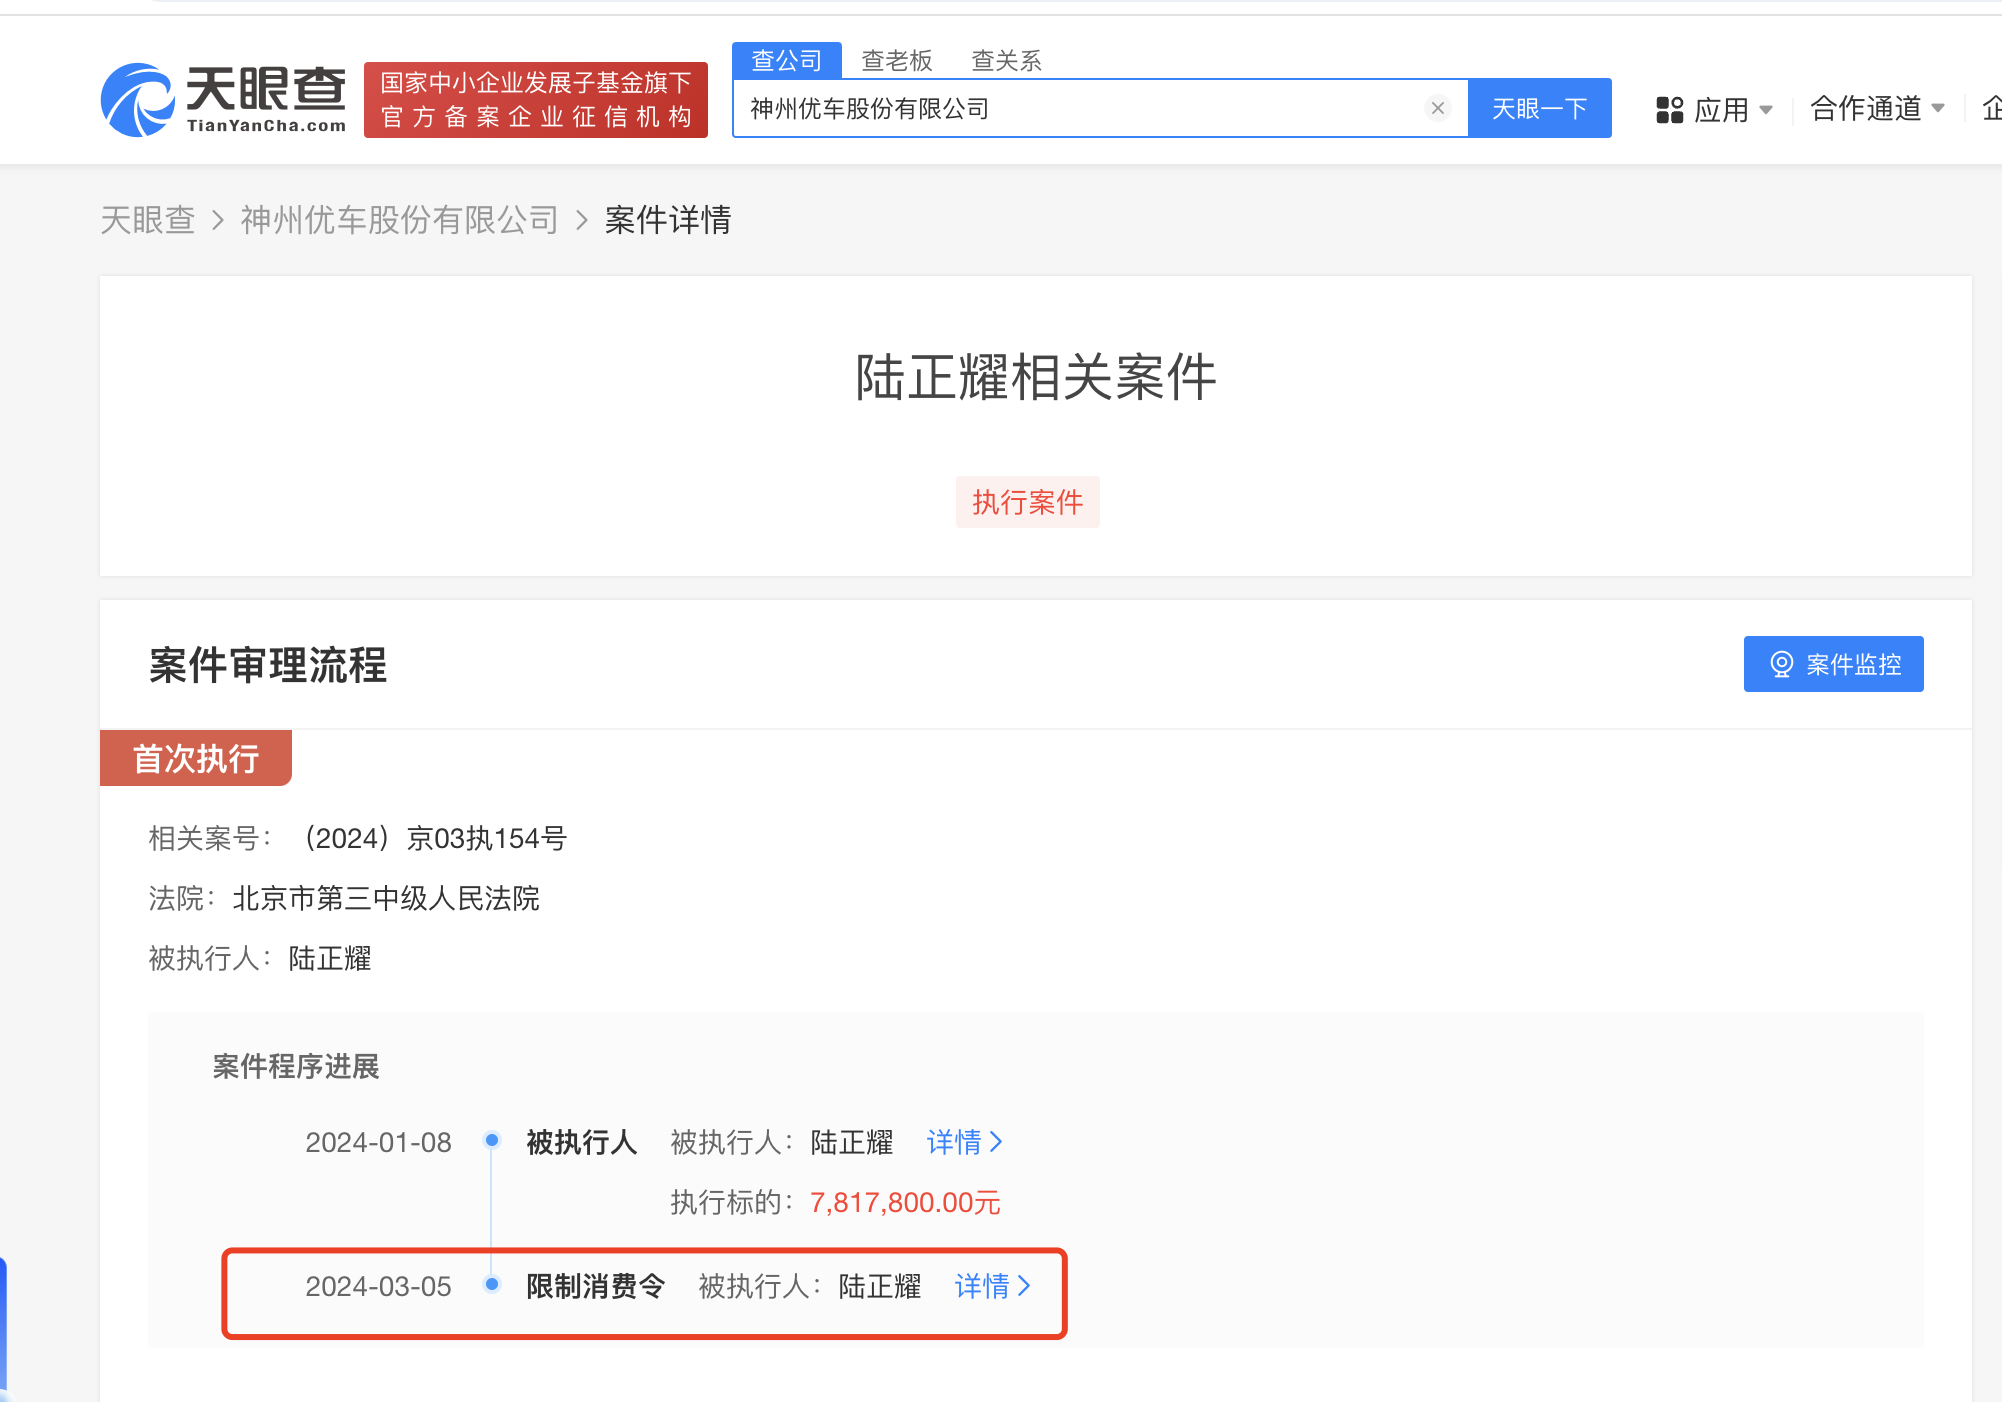Click court name 北京市第三中级人民法院
The width and height of the screenshot is (2002, 1402).
pos(386,898)
